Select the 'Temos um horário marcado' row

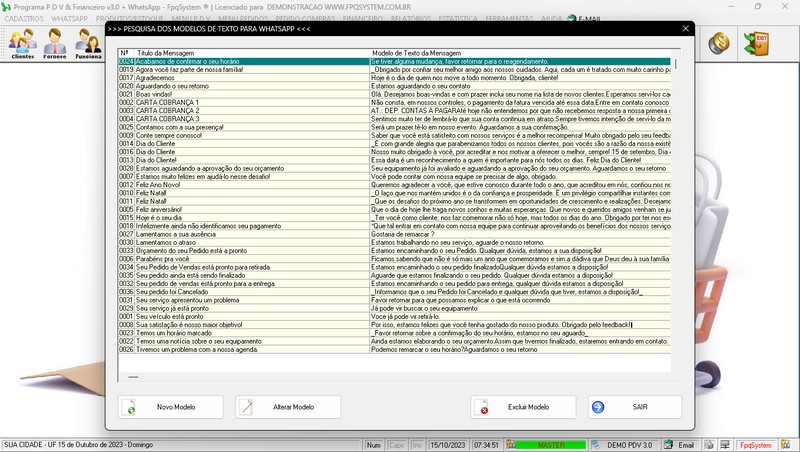[394, 333]
